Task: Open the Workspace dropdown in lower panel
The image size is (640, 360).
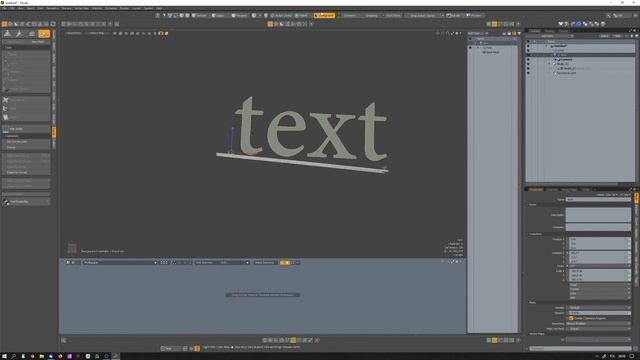Action: [120, 262]
